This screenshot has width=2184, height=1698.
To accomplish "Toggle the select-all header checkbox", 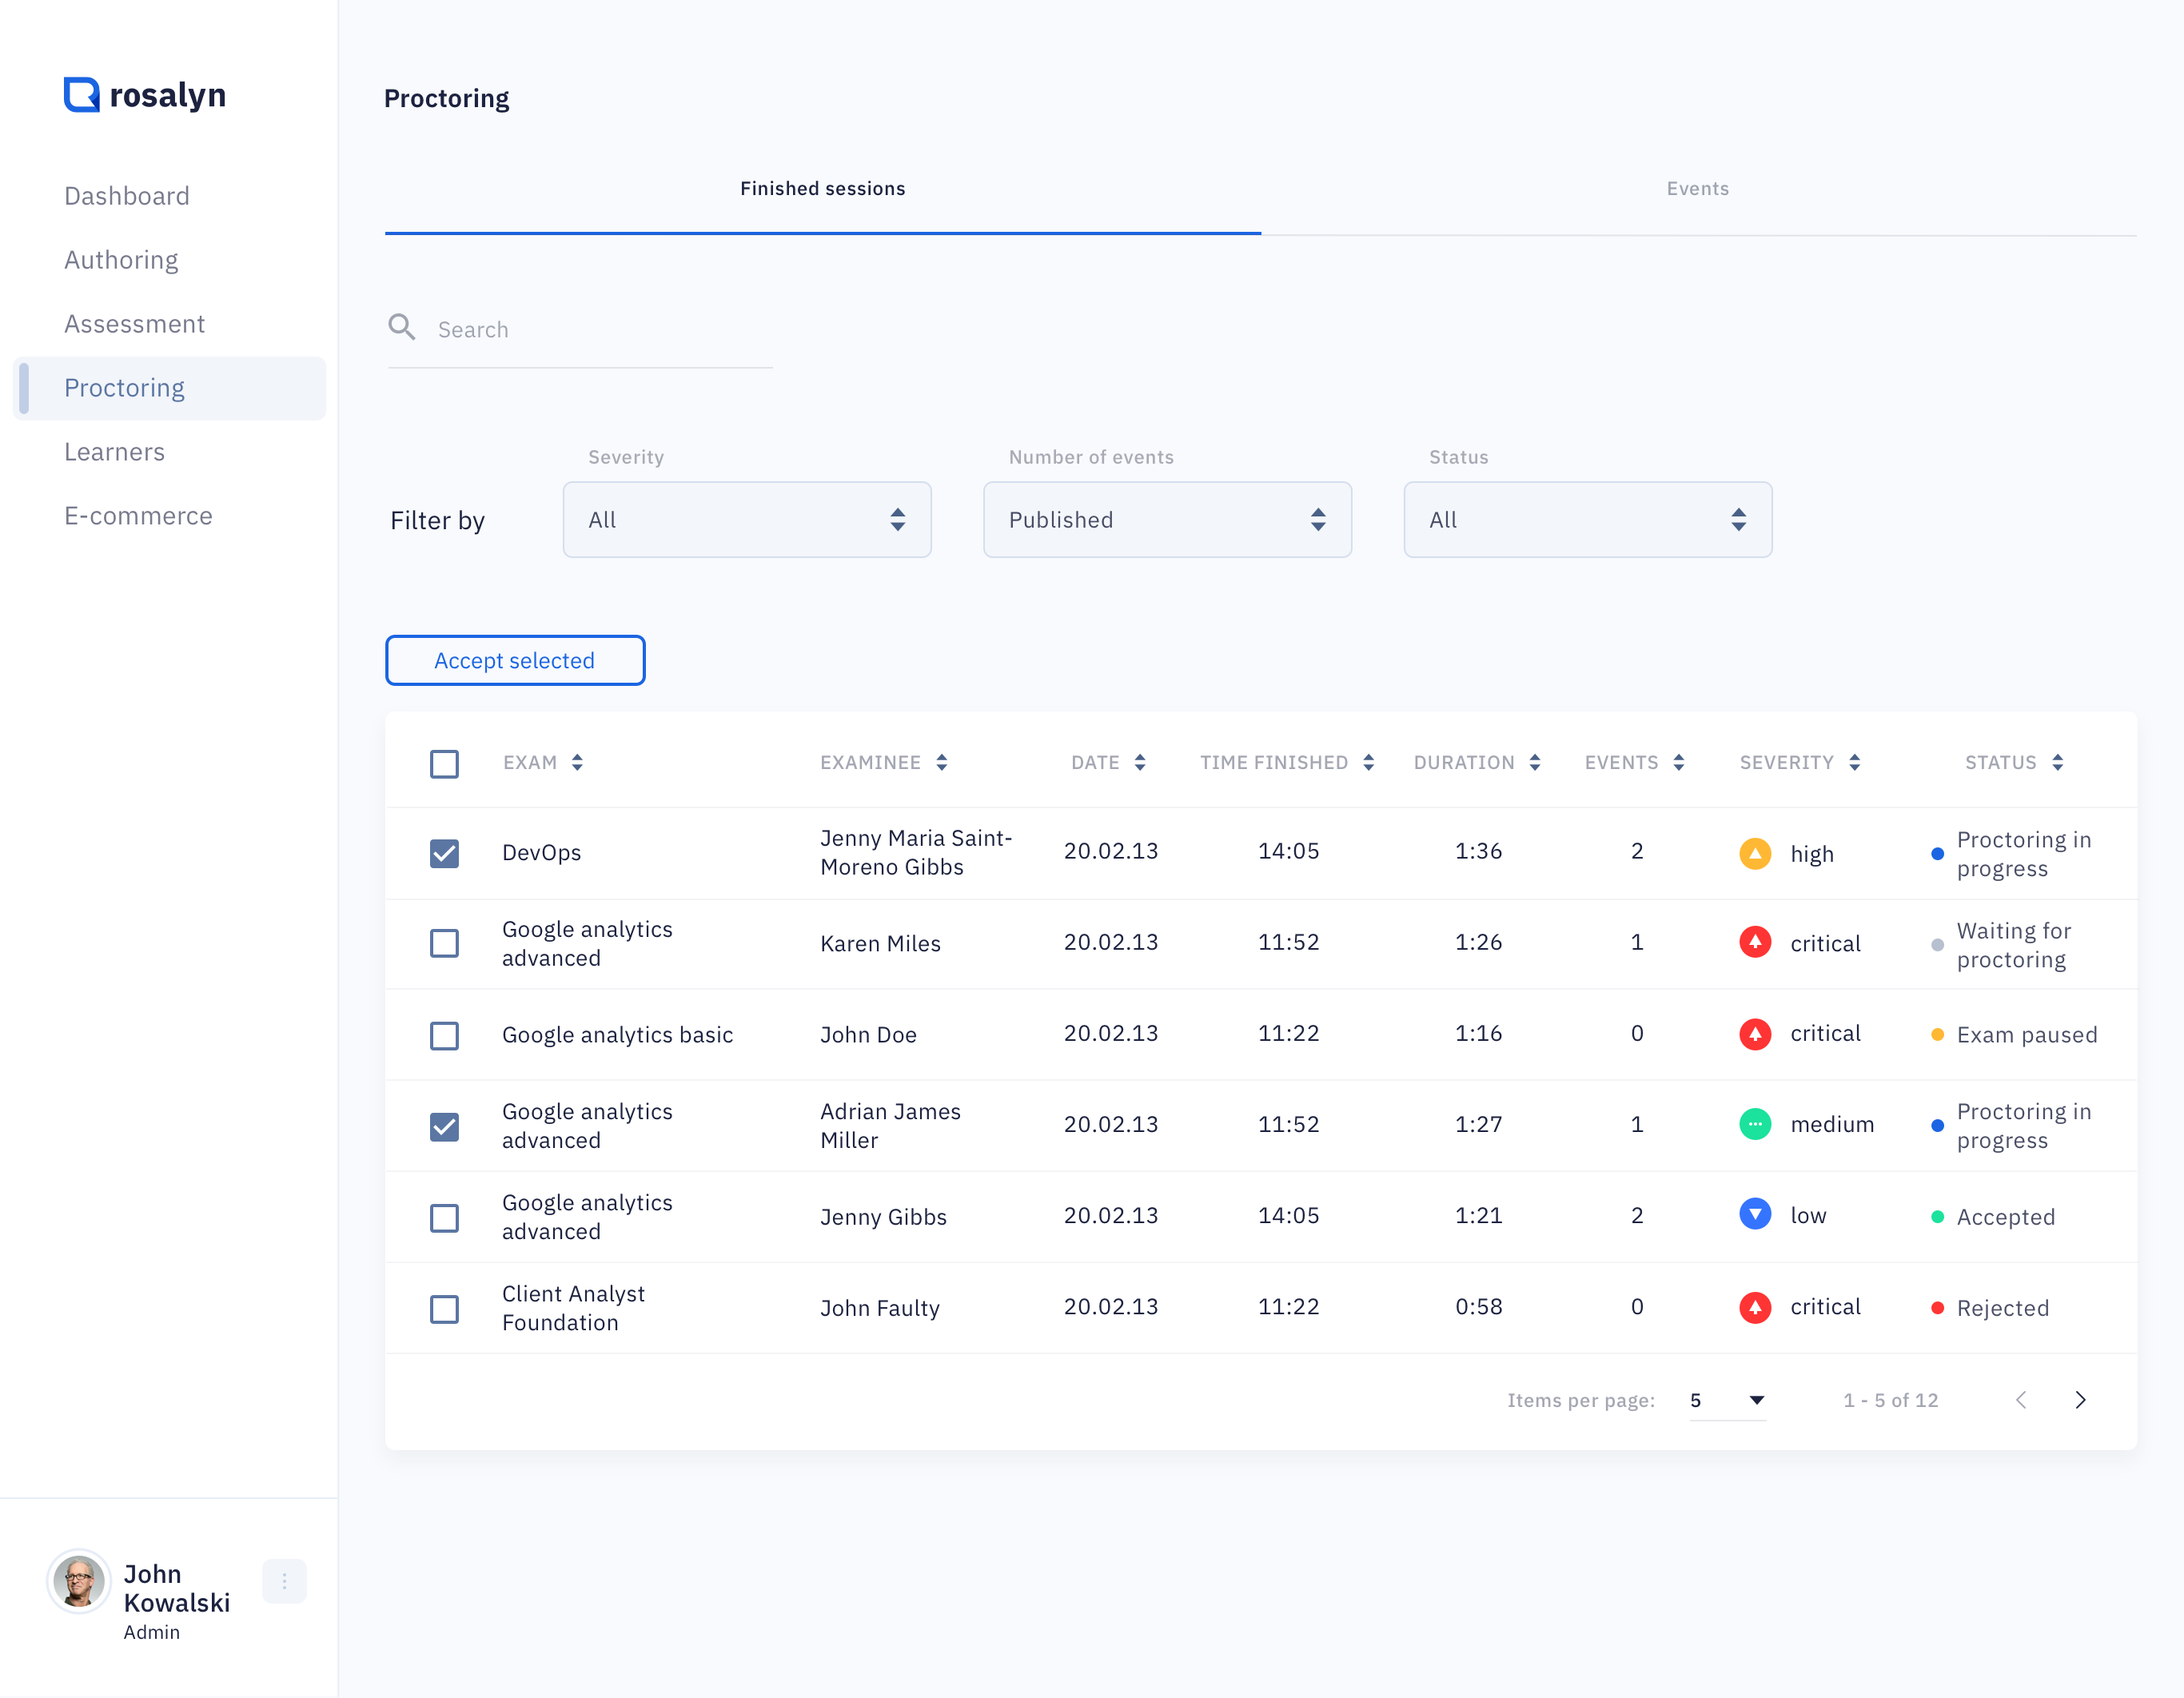I will [444, 764].
